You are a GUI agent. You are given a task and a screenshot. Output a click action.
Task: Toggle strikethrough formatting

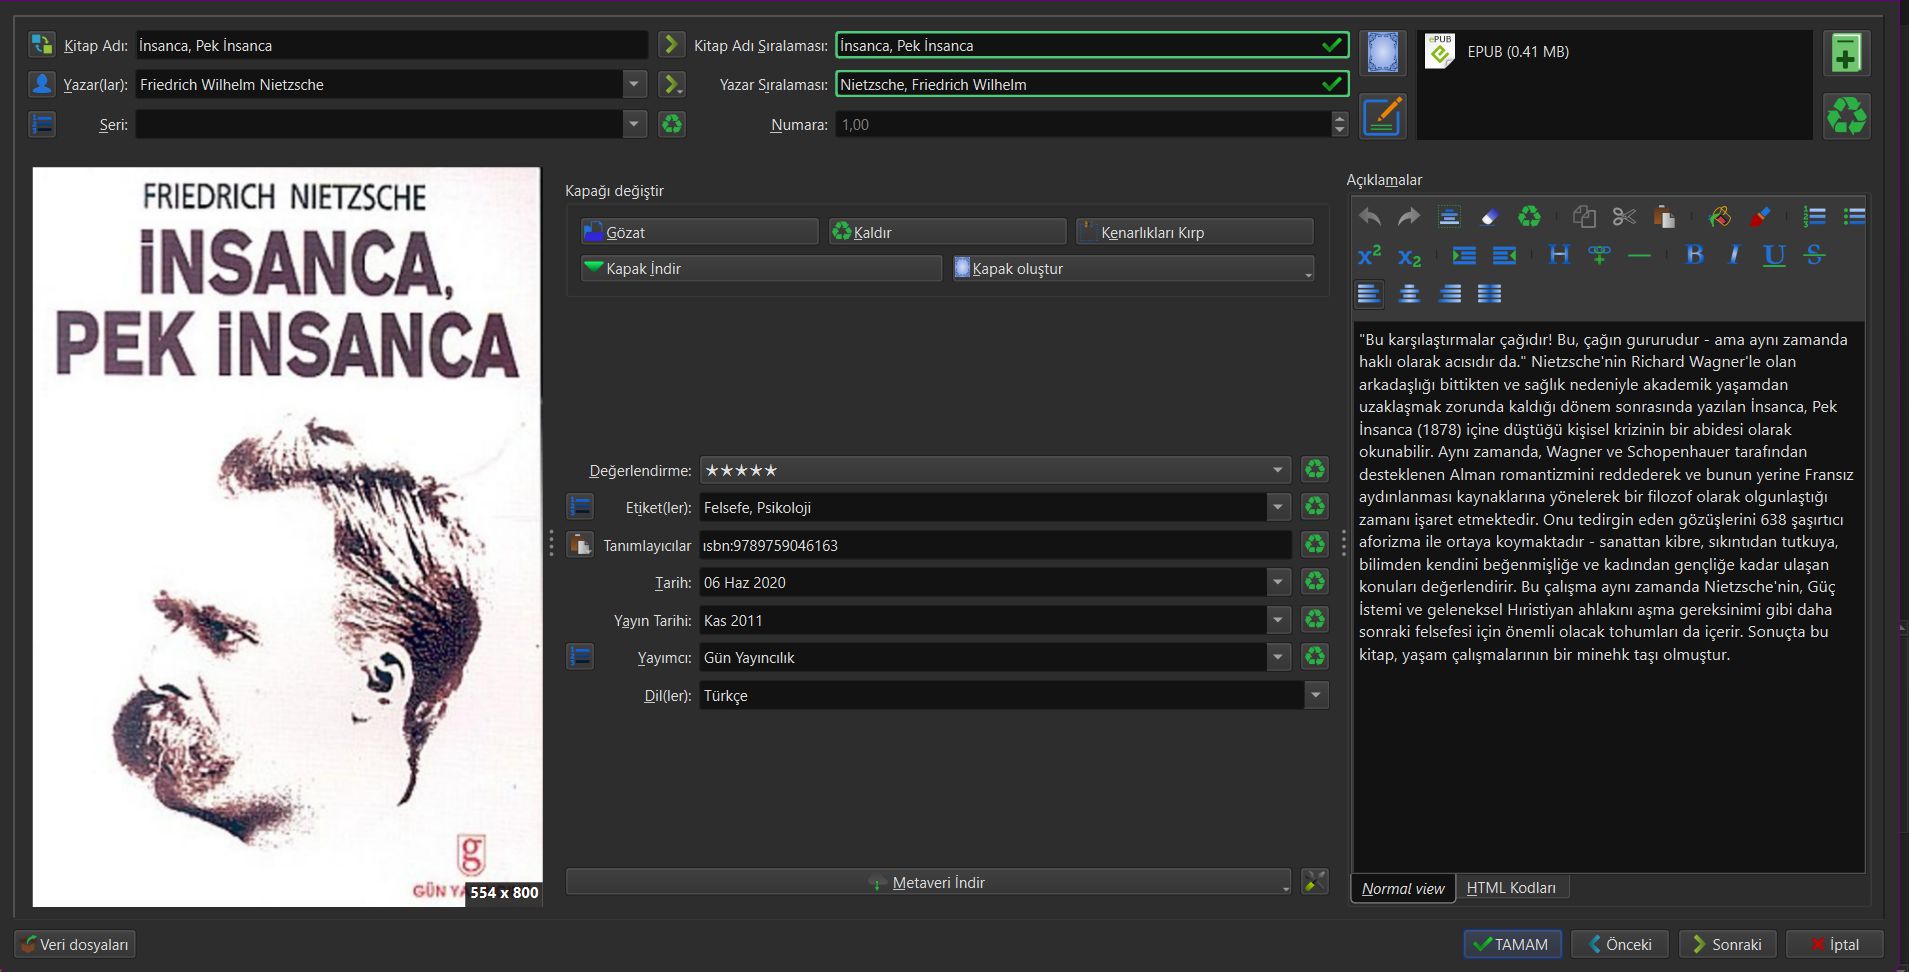click(1814, 255)
